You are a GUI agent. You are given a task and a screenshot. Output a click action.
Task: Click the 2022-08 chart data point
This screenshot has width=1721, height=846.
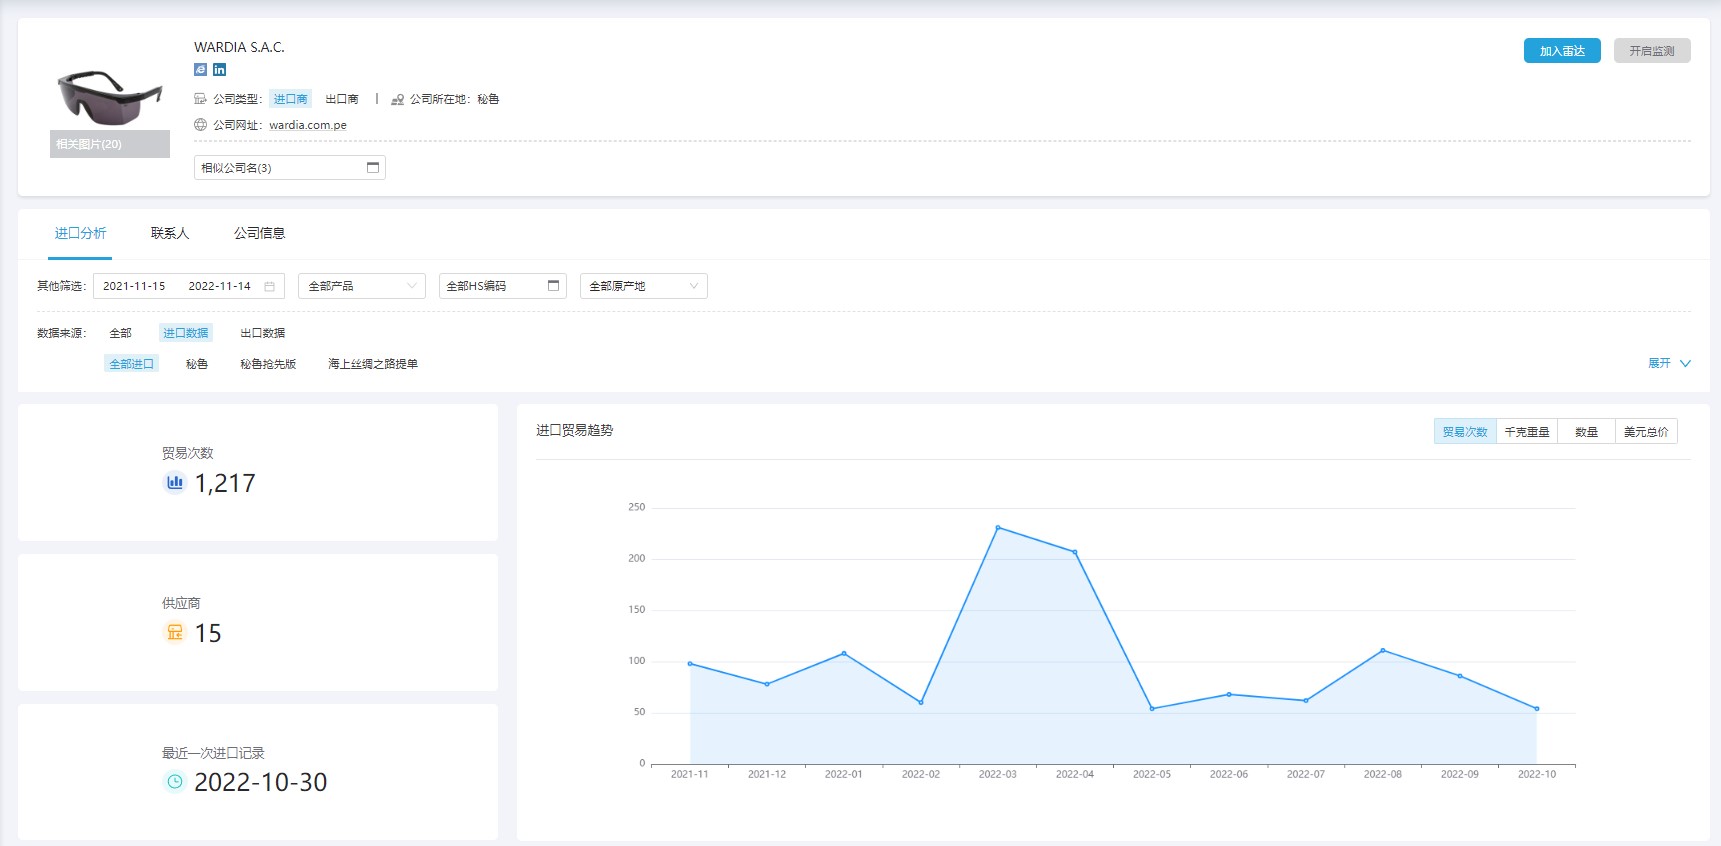click(1383, 650)
